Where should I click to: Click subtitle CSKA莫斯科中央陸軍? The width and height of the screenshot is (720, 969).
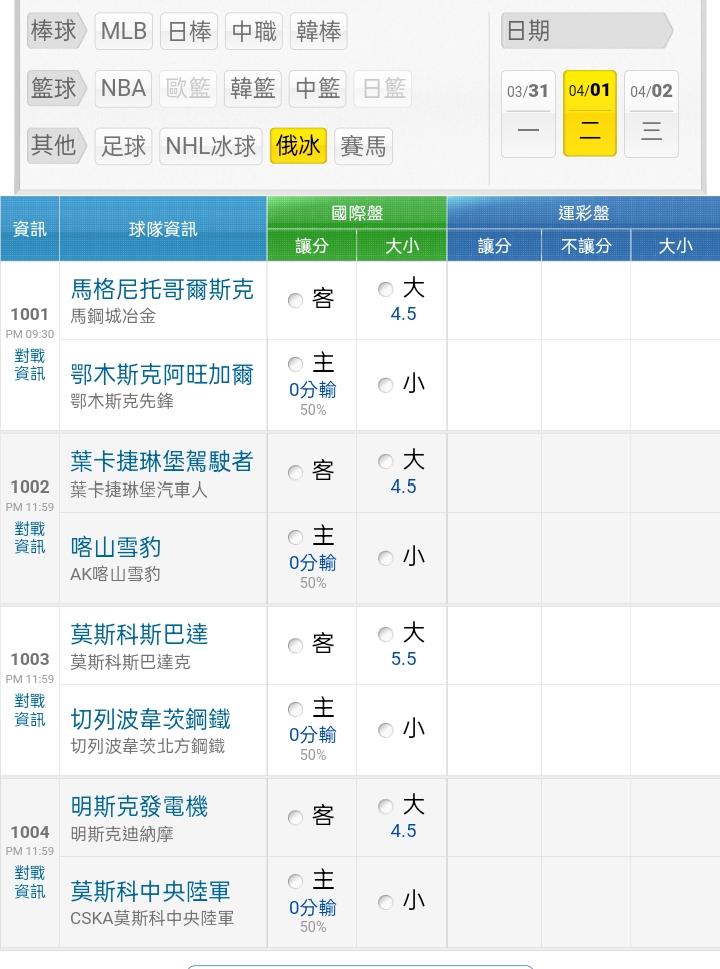(152, 918)
